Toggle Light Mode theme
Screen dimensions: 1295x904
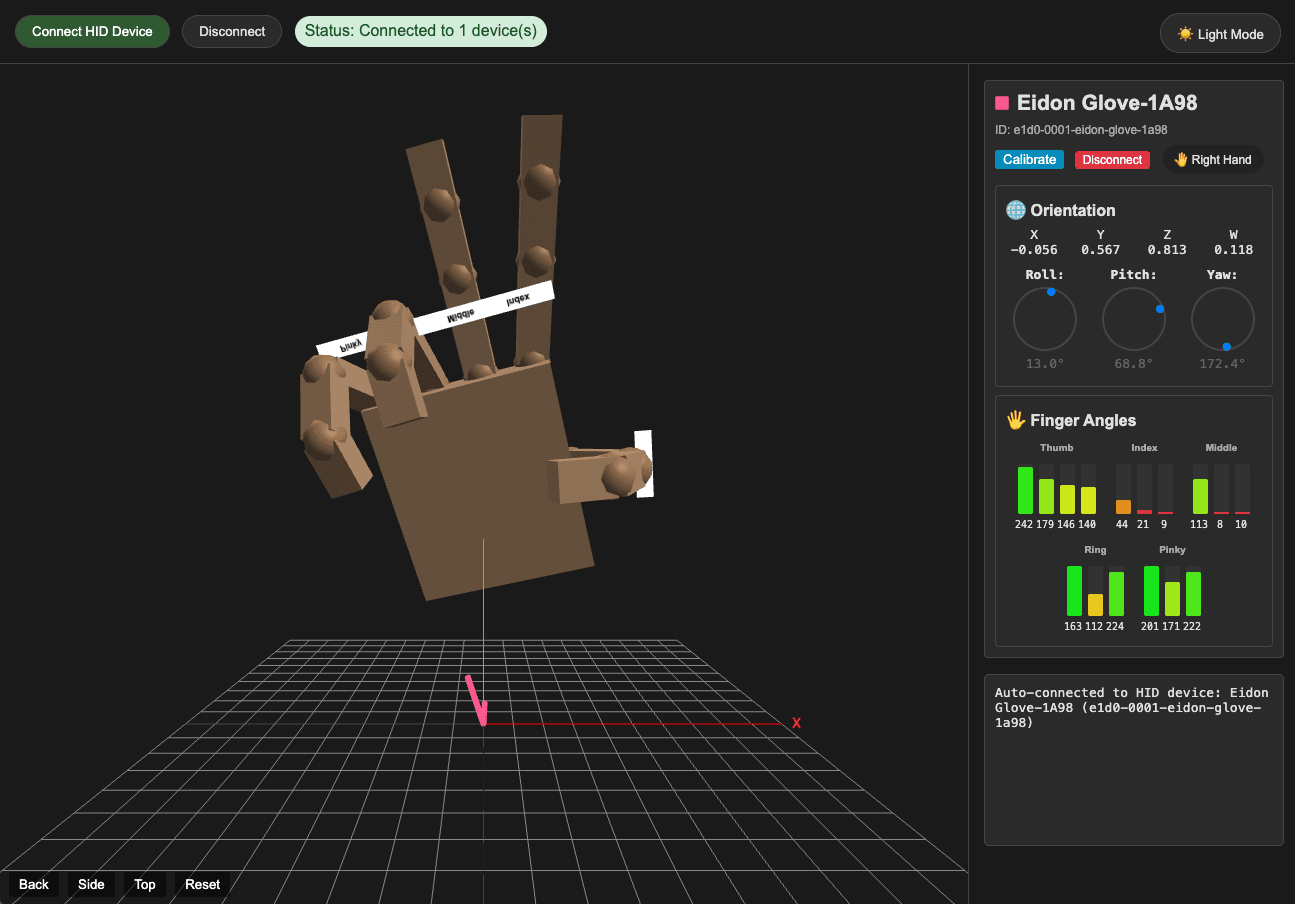click(x=1220, y=34)
